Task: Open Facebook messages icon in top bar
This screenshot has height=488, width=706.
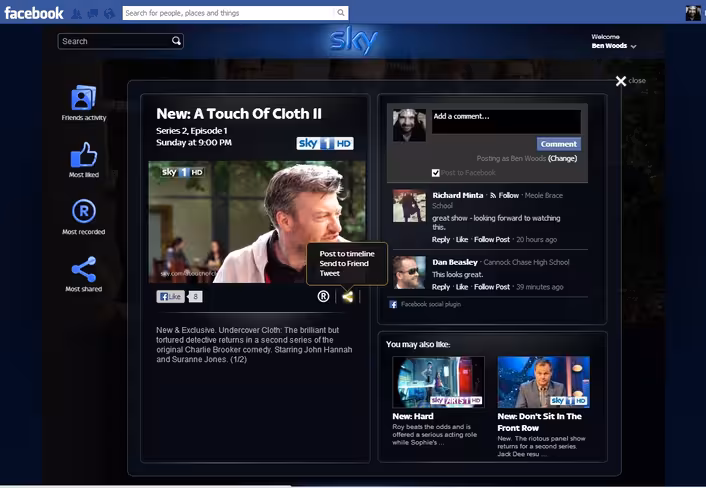Action: click(93, 14)
